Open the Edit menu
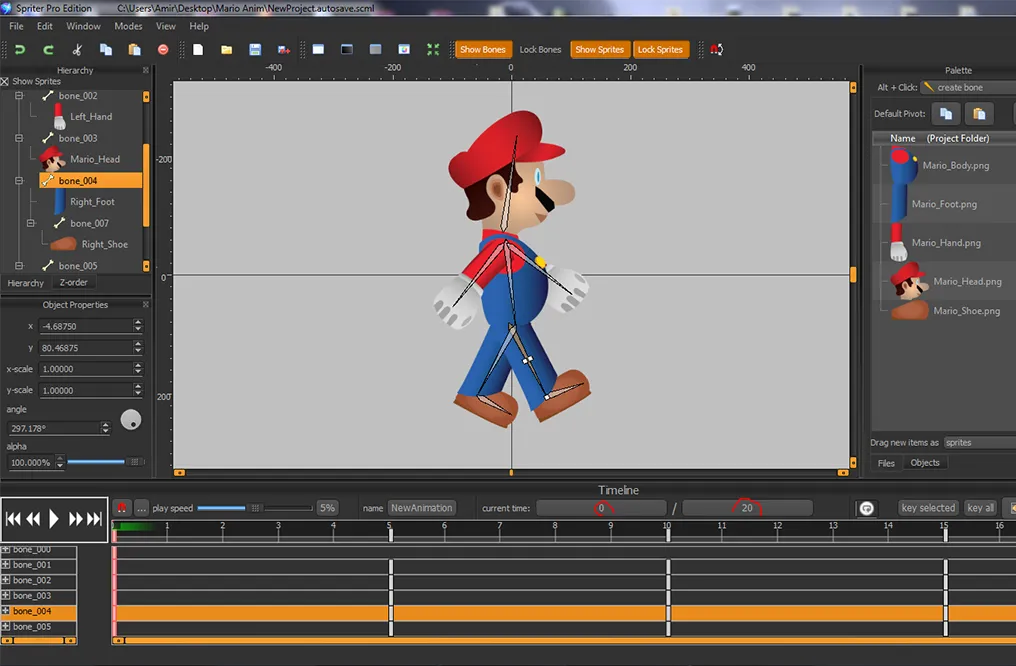The height and width of the screenshot is (666, 1016). click(x=45, y=27)
